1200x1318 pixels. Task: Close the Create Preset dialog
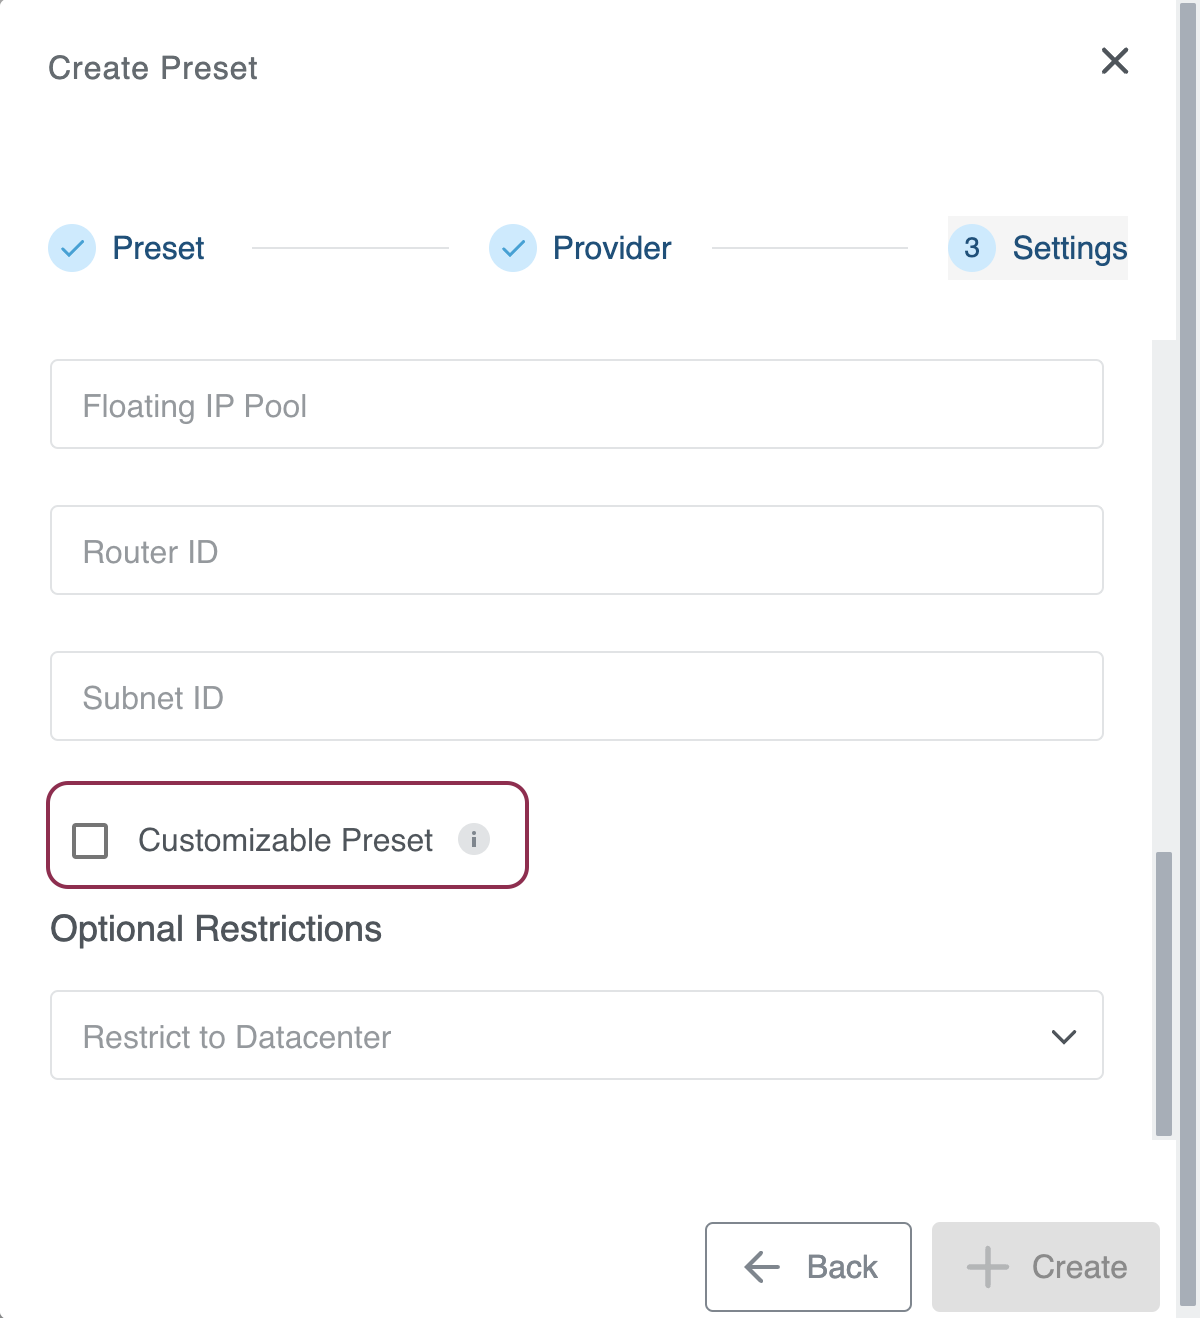1114,61
